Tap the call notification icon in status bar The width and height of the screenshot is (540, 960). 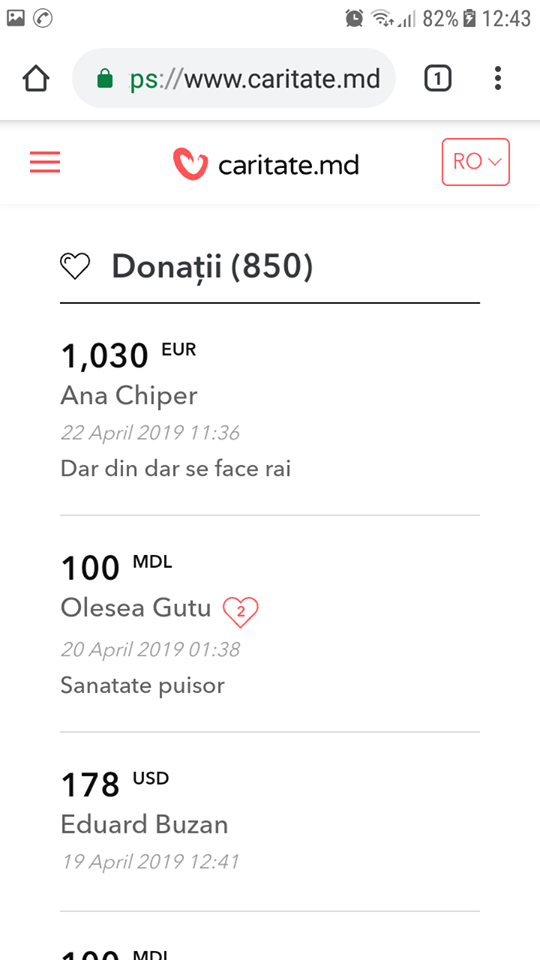click(x=43, y=18)
